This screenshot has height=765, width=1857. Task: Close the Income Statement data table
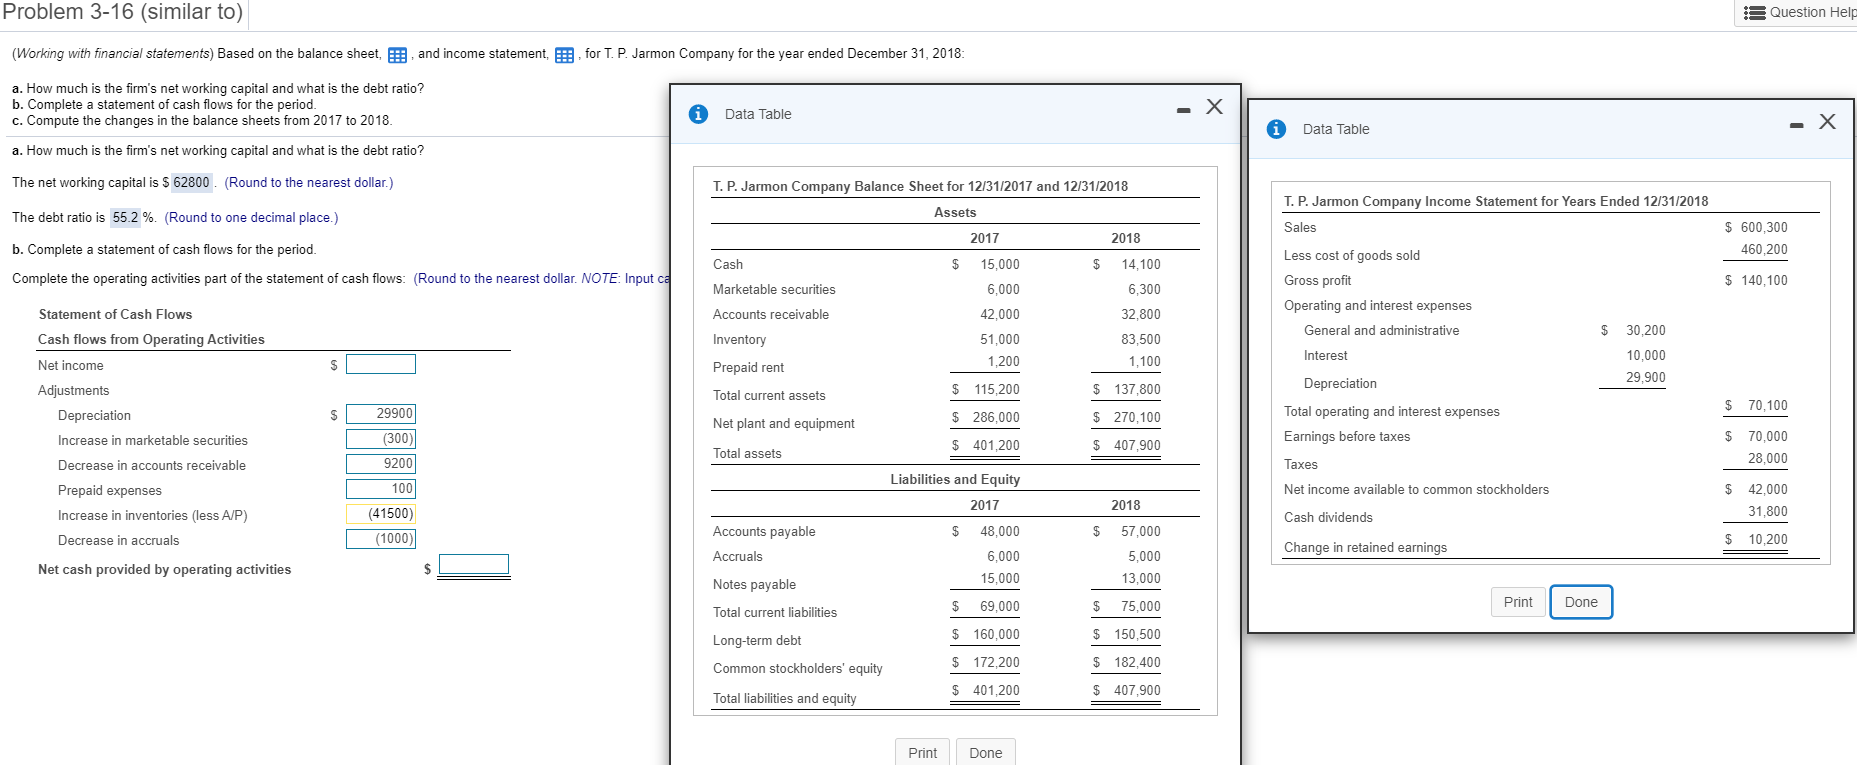tap(1827, 121)
